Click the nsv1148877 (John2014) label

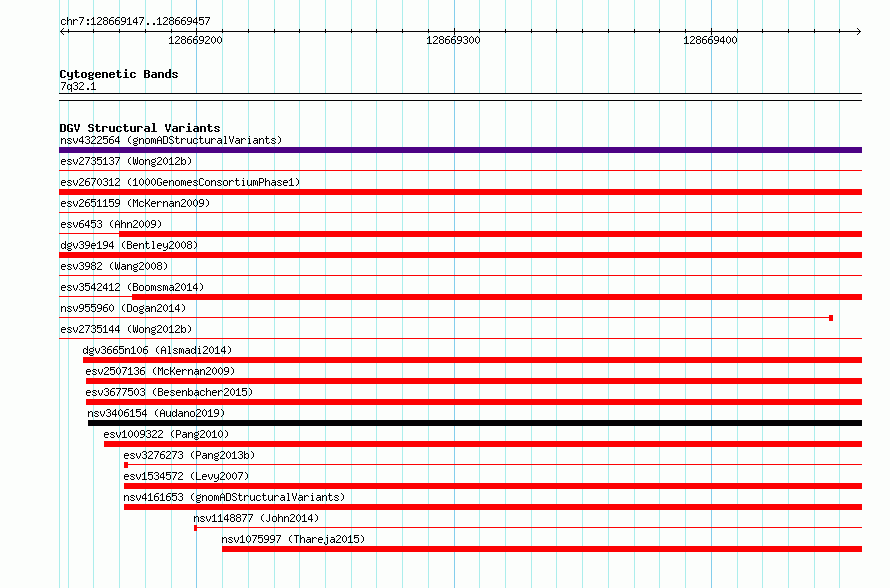[x=256, y=518]
